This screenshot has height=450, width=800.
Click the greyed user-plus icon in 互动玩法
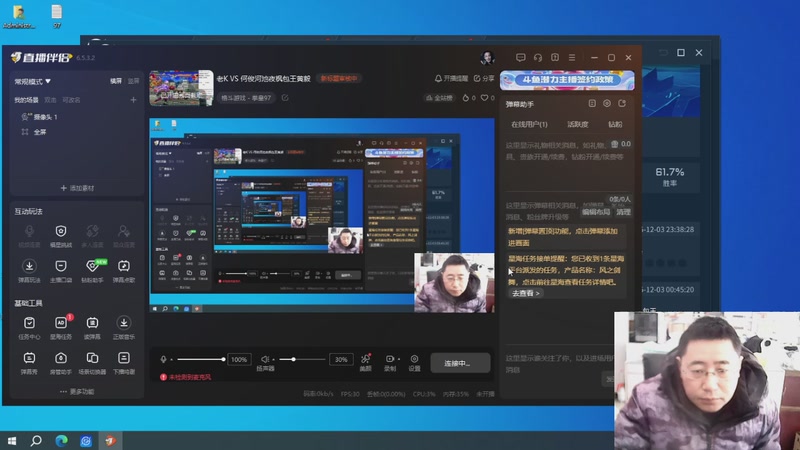click(123, 231)
